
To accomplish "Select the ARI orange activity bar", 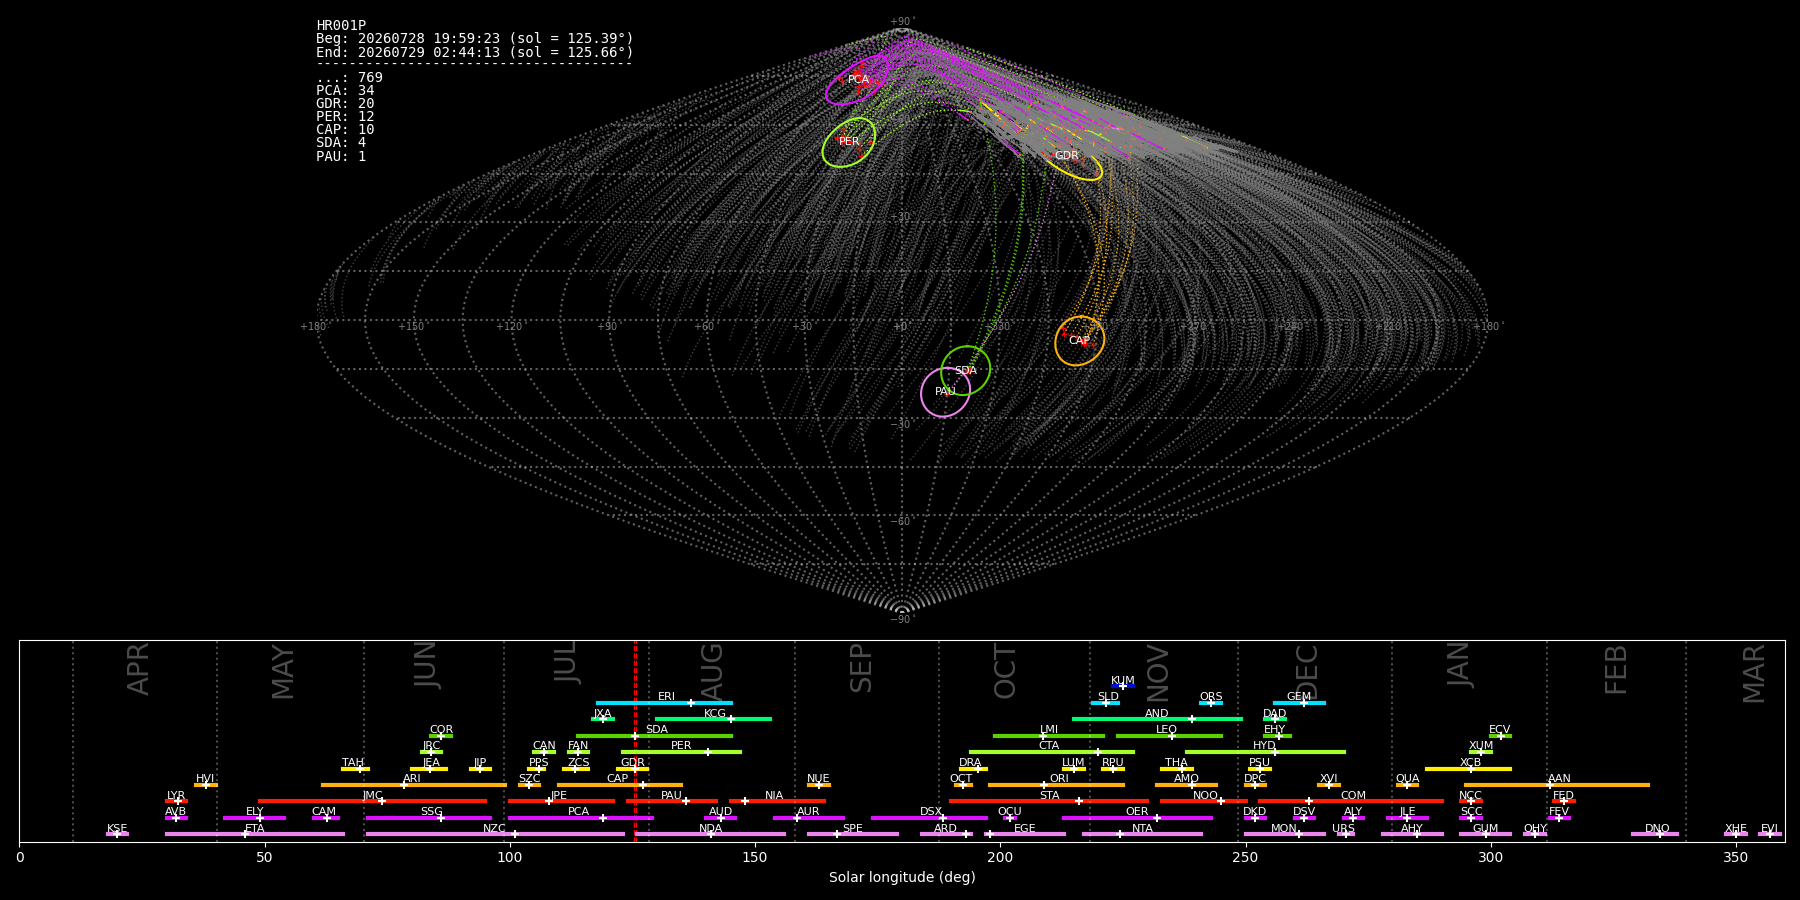I will pos(414,785).
